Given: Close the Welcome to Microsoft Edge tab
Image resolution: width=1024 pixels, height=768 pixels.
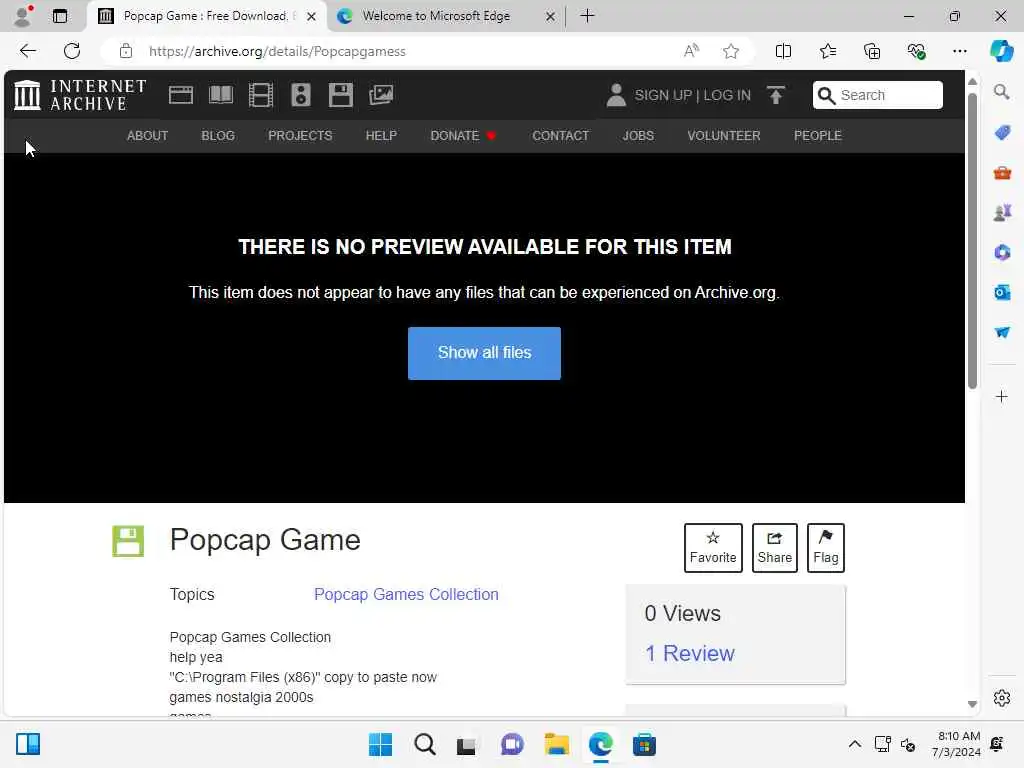Looking at the screenshot, I should click(x=551, y=16).
